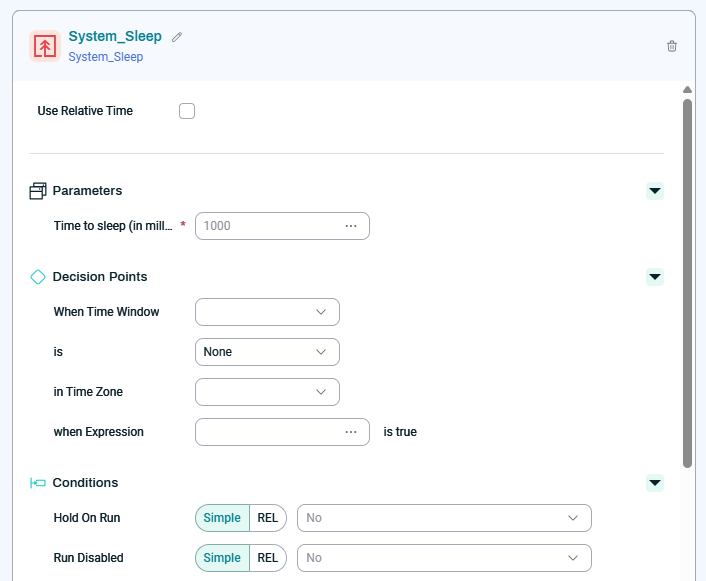
Task: Open the in Time Zone dropdown
Action: (267, 392)
